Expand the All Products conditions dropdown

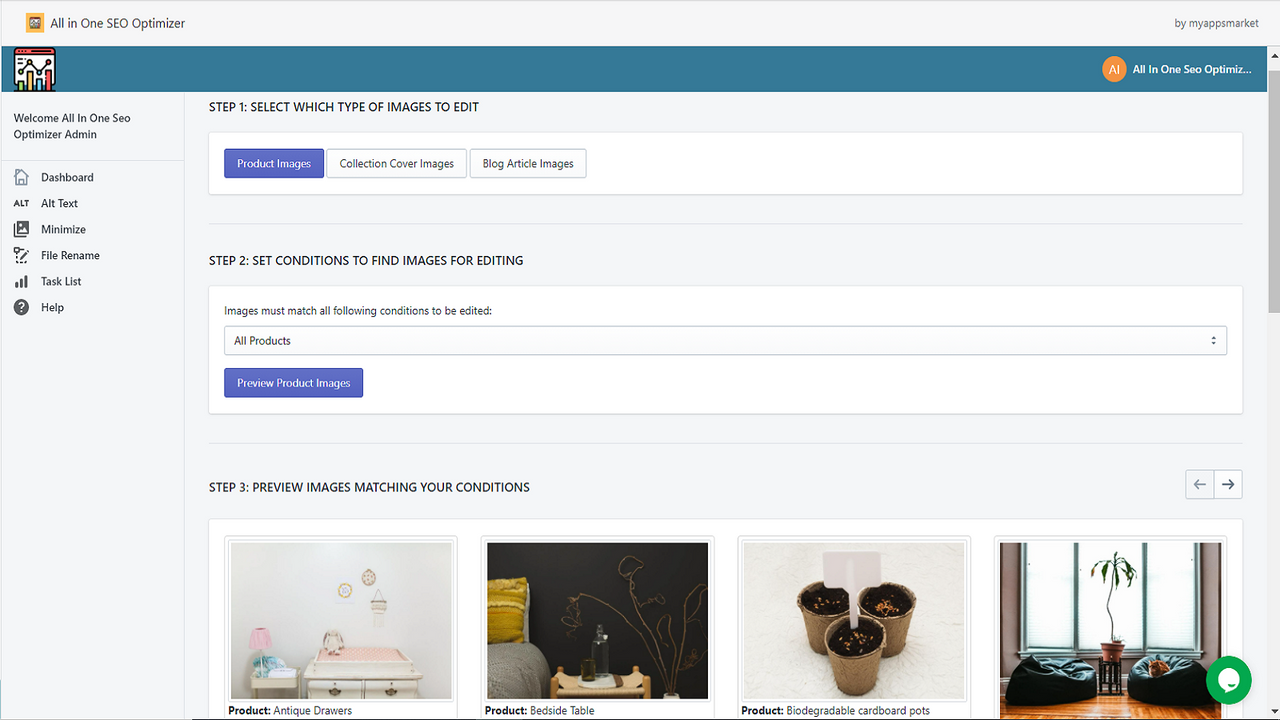click(x=725, y=340)
